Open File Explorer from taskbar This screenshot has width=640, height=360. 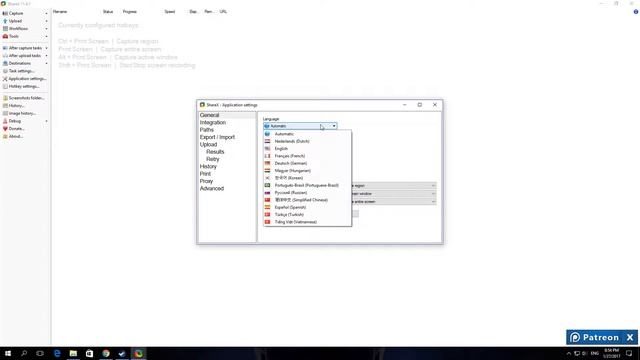pyautogui.click(x=73, y=353)
